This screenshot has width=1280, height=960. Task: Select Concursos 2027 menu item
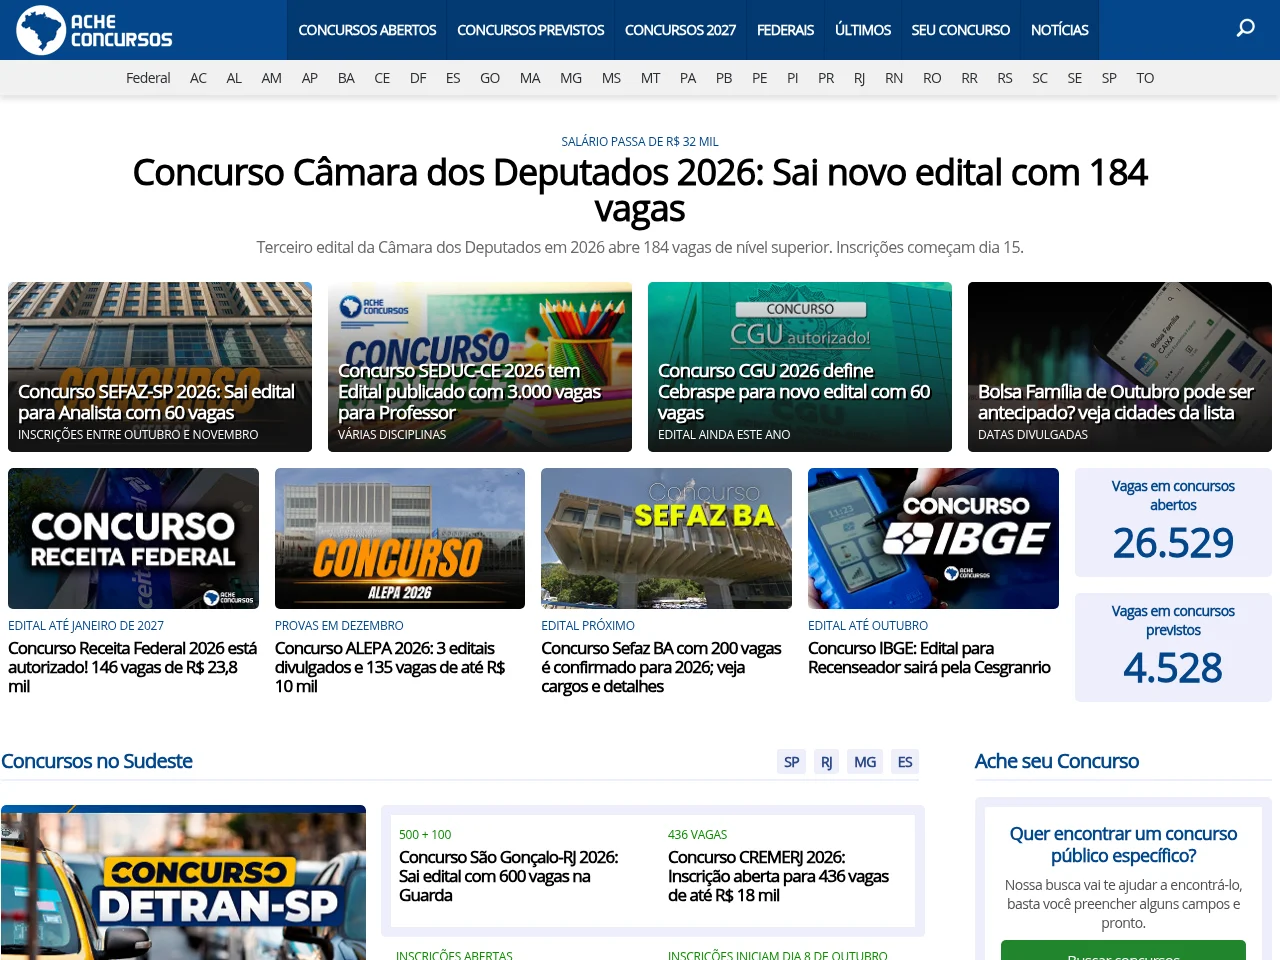point(680,30)
